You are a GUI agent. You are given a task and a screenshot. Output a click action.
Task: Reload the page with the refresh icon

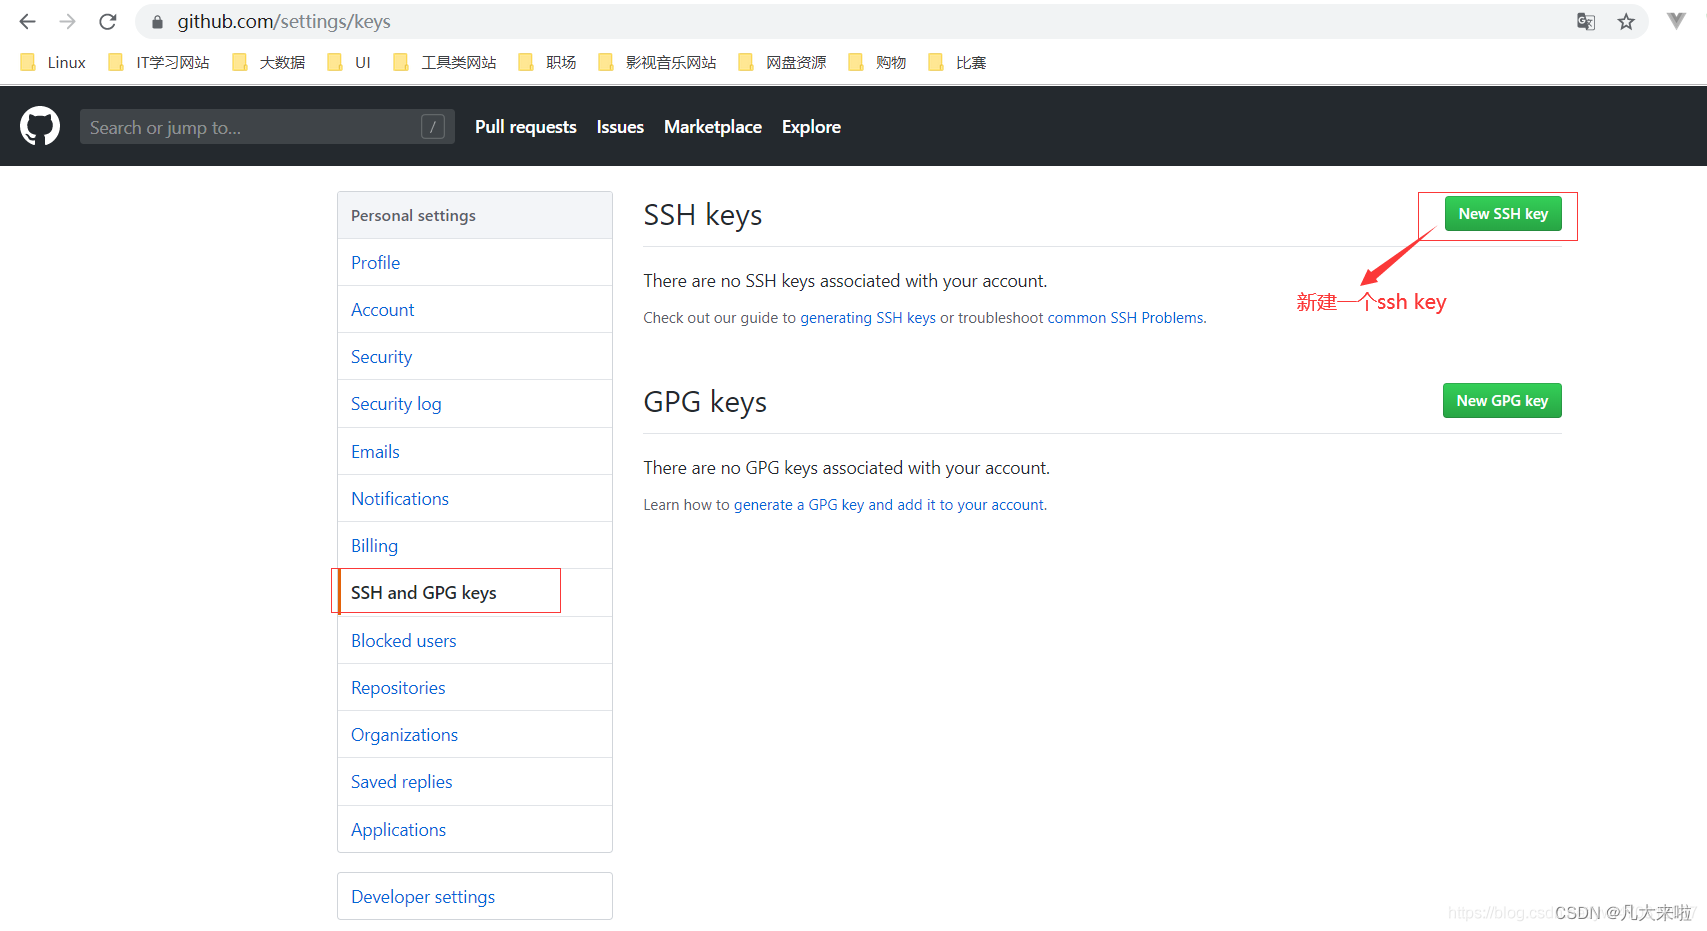(107, 21)
